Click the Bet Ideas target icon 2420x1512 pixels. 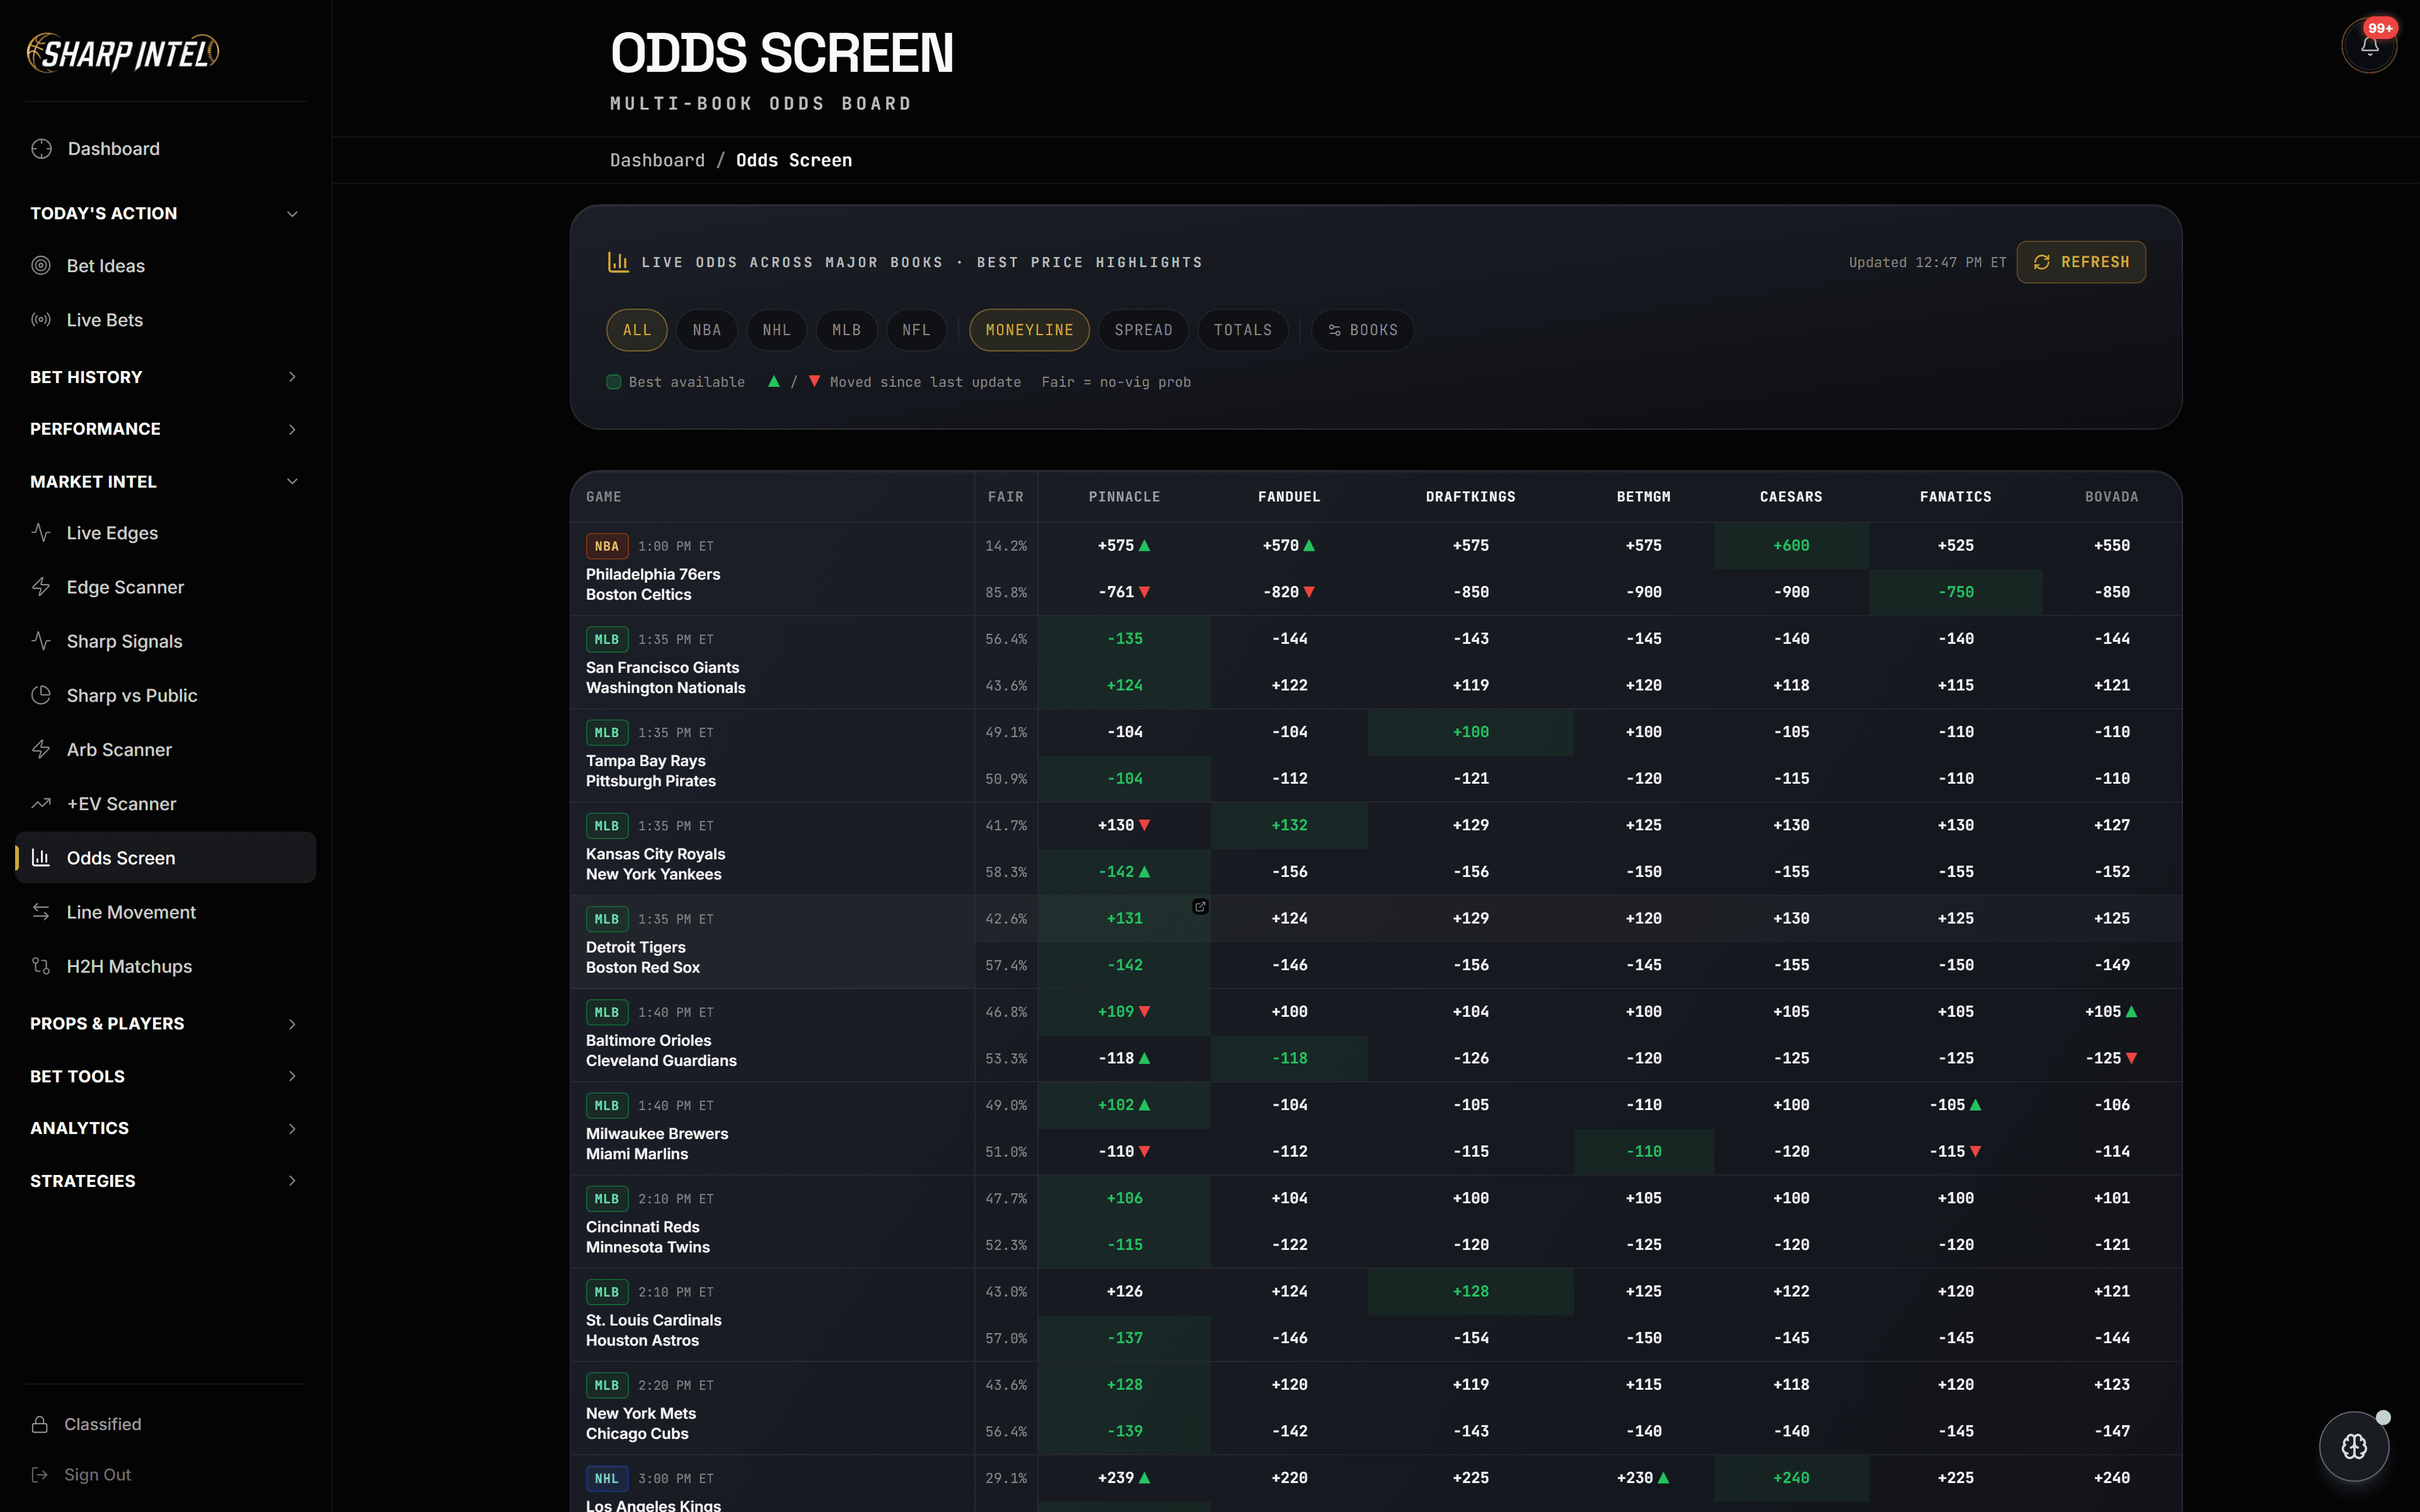click(41, 266)
